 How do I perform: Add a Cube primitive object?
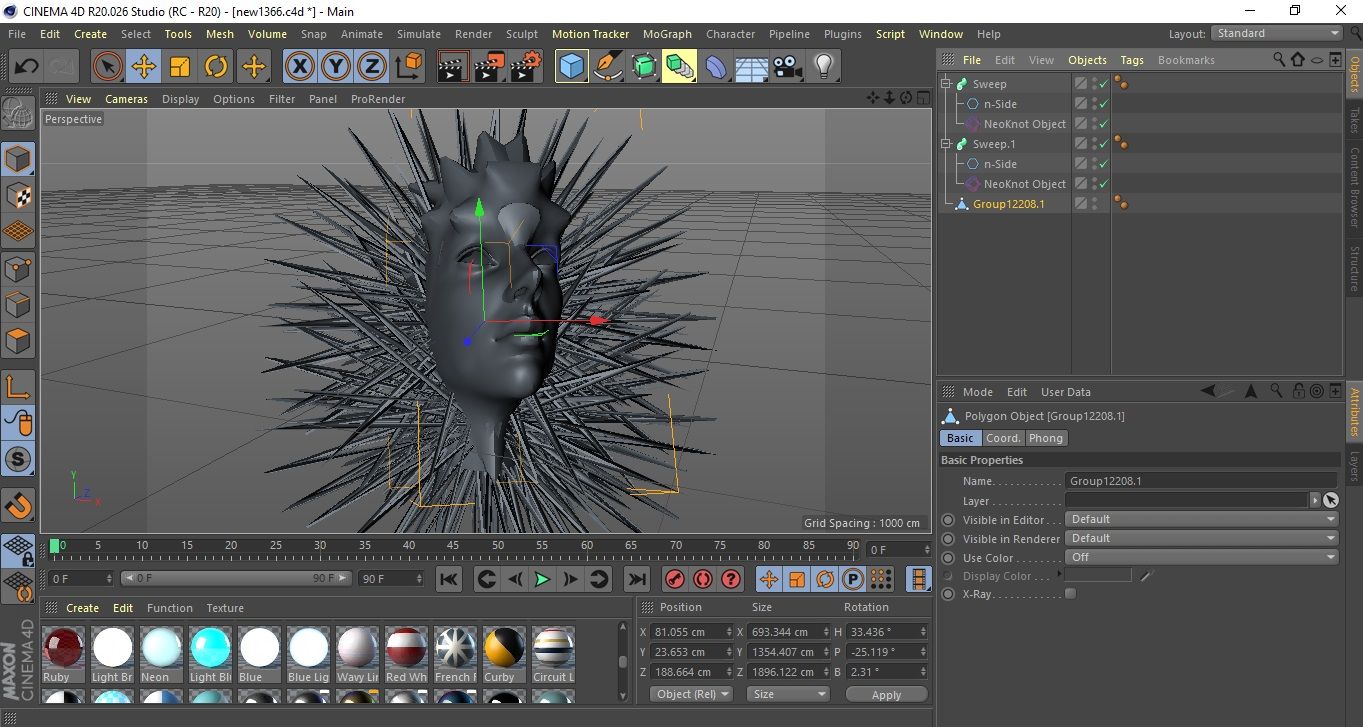(x=572, y=67)
